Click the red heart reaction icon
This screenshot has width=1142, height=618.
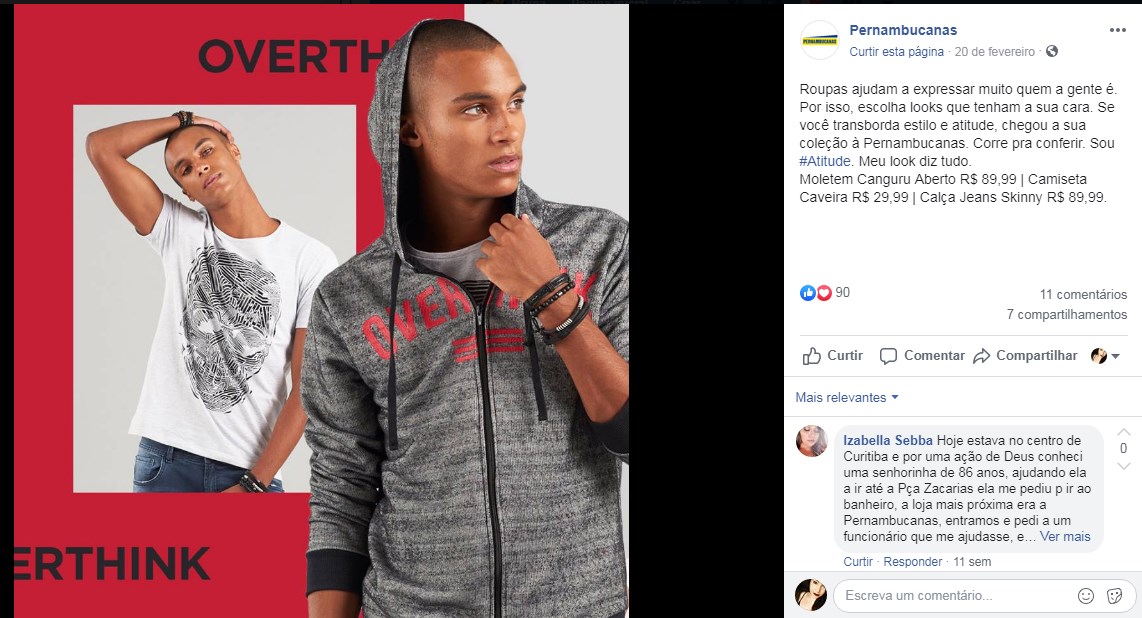coord(824,293)
